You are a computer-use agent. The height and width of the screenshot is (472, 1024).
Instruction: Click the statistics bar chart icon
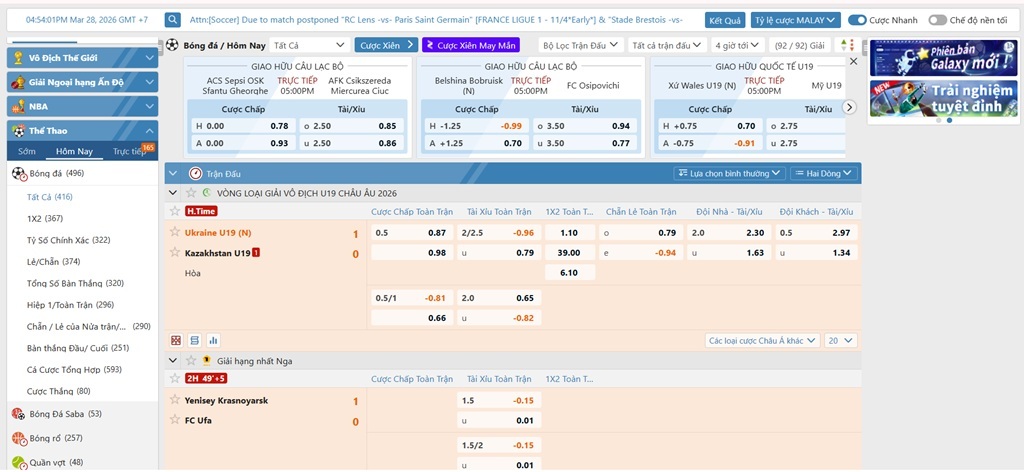[213, 341]
